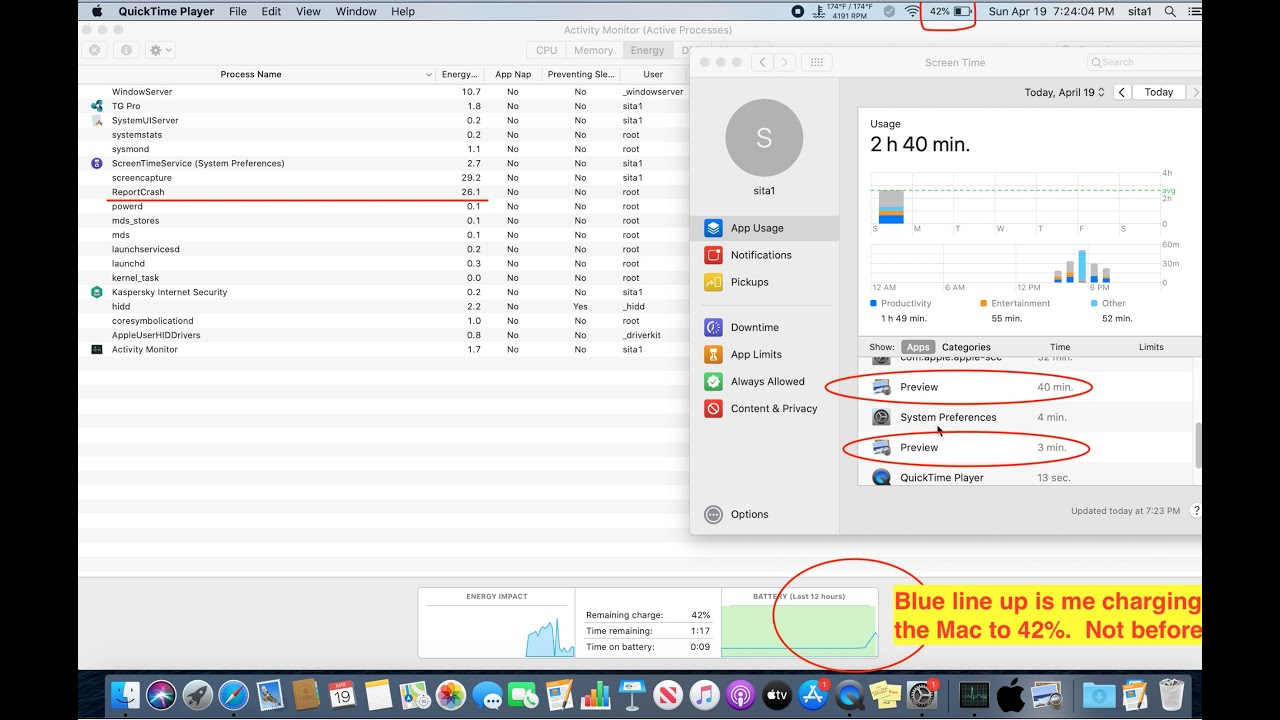
Task: Open App Store from the Dock
Action: click(x=814, y=694)
